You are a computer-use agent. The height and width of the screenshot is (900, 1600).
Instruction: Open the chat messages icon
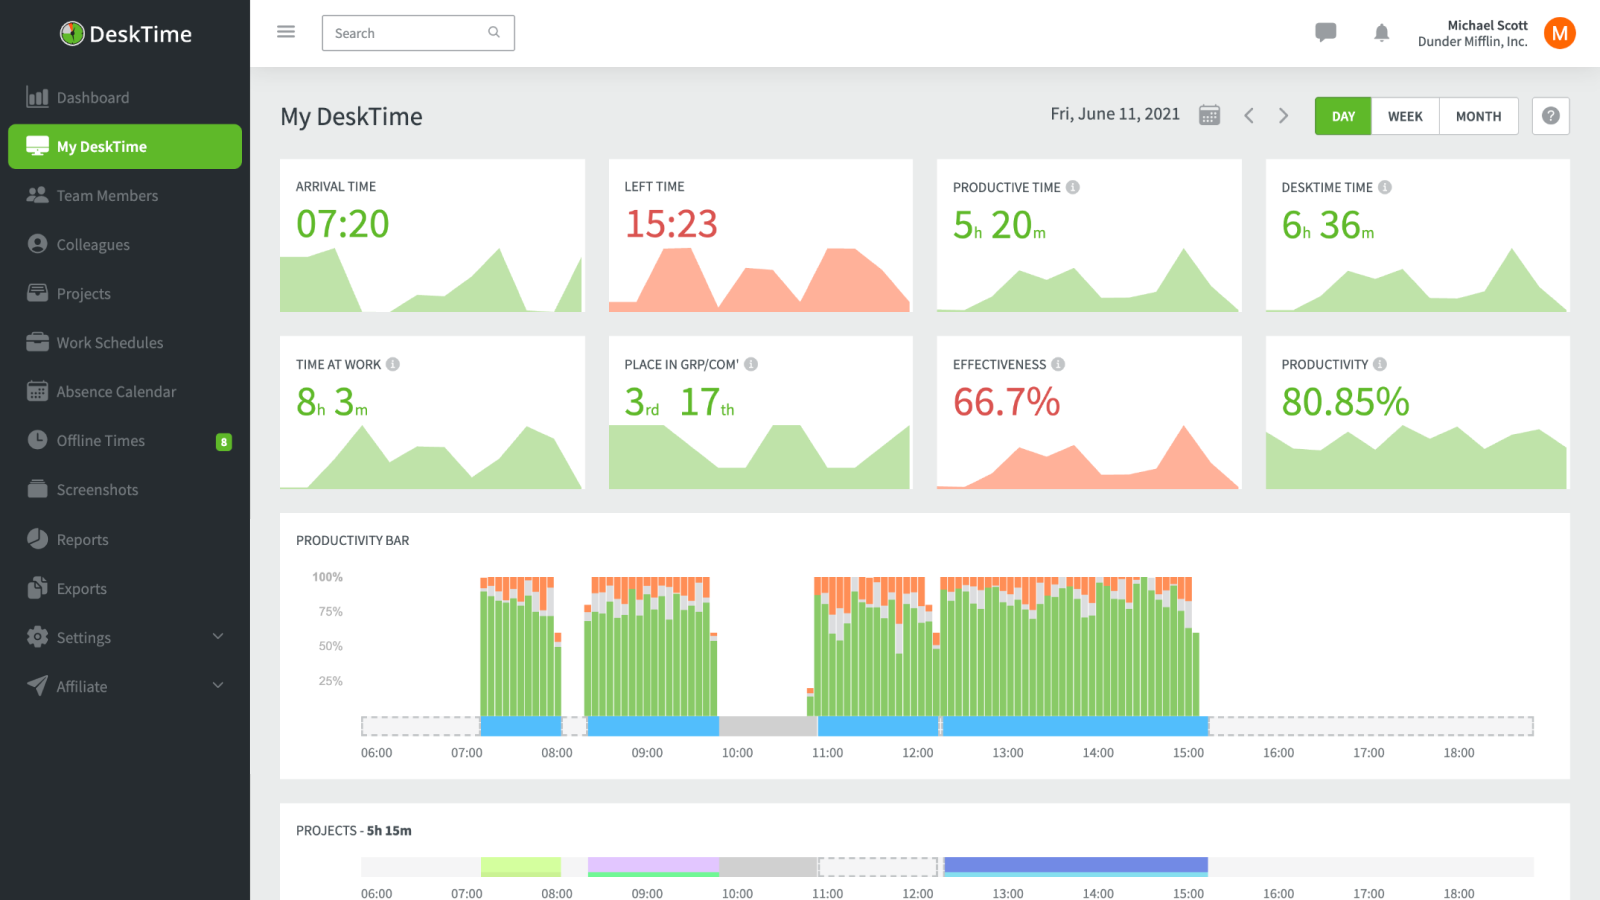click(x=1325, y=32)
